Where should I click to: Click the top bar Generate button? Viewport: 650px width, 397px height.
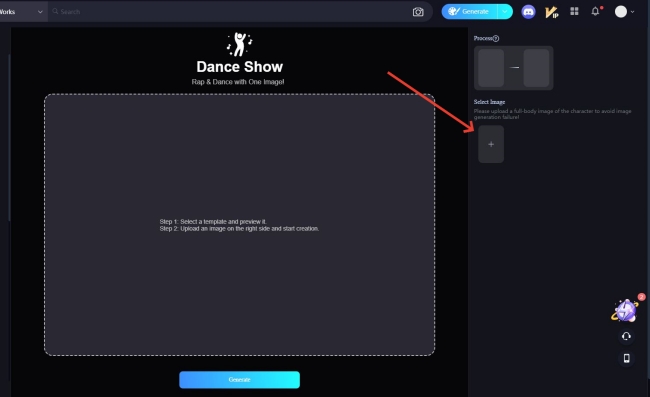pos(469,12)
